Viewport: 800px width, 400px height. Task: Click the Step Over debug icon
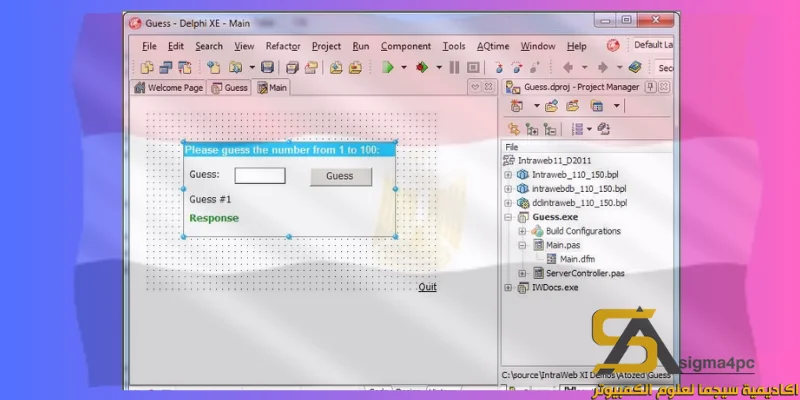point(517,67)
